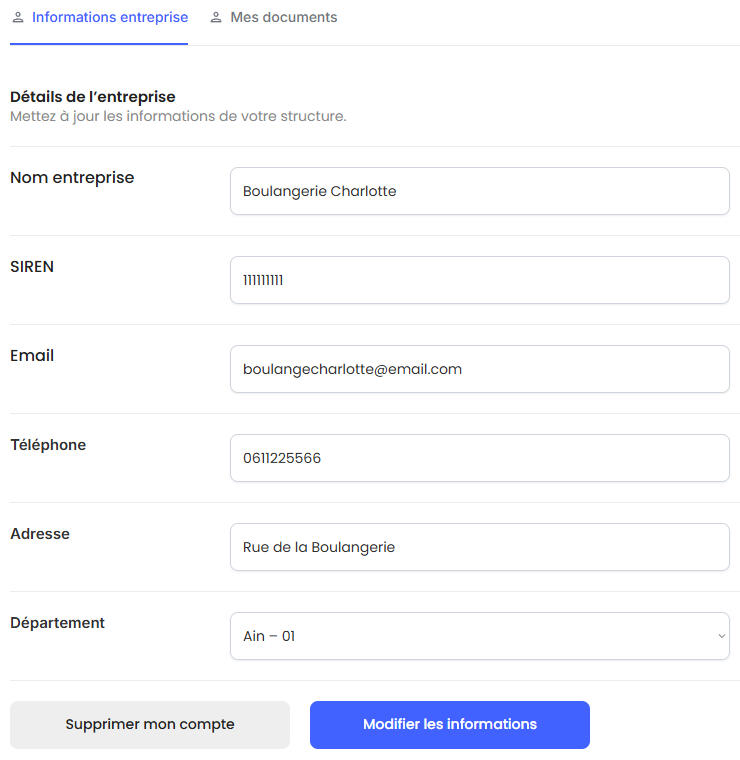Screen dimensions: 740x760
Task: Focus the Email field with boulangecharlotte@email.com
Action: coord(479,369)
